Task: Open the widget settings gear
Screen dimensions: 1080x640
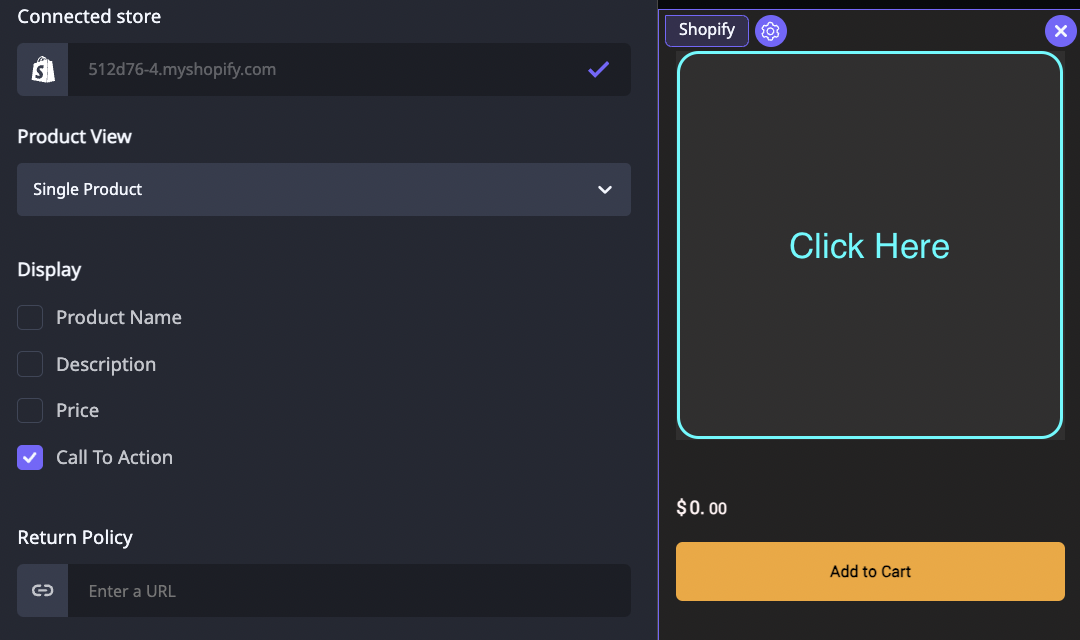Action: coord(771,31)
